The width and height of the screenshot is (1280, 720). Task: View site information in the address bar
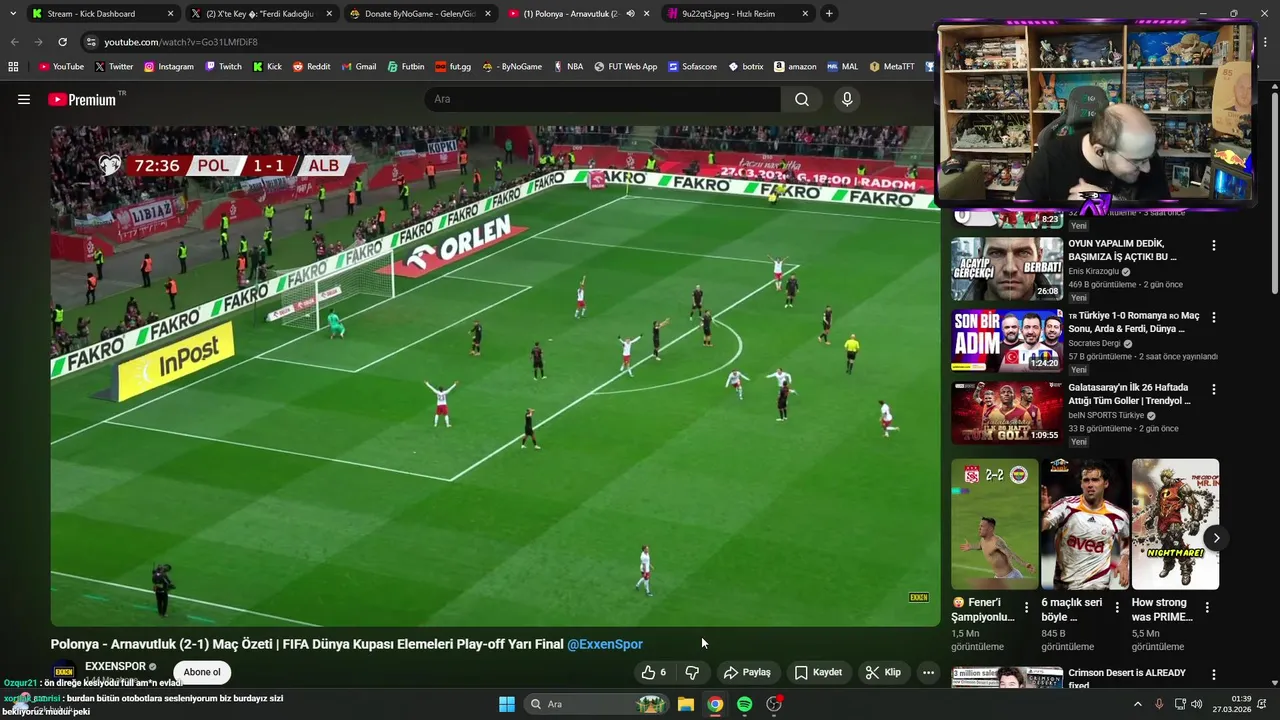pos(91,42)
